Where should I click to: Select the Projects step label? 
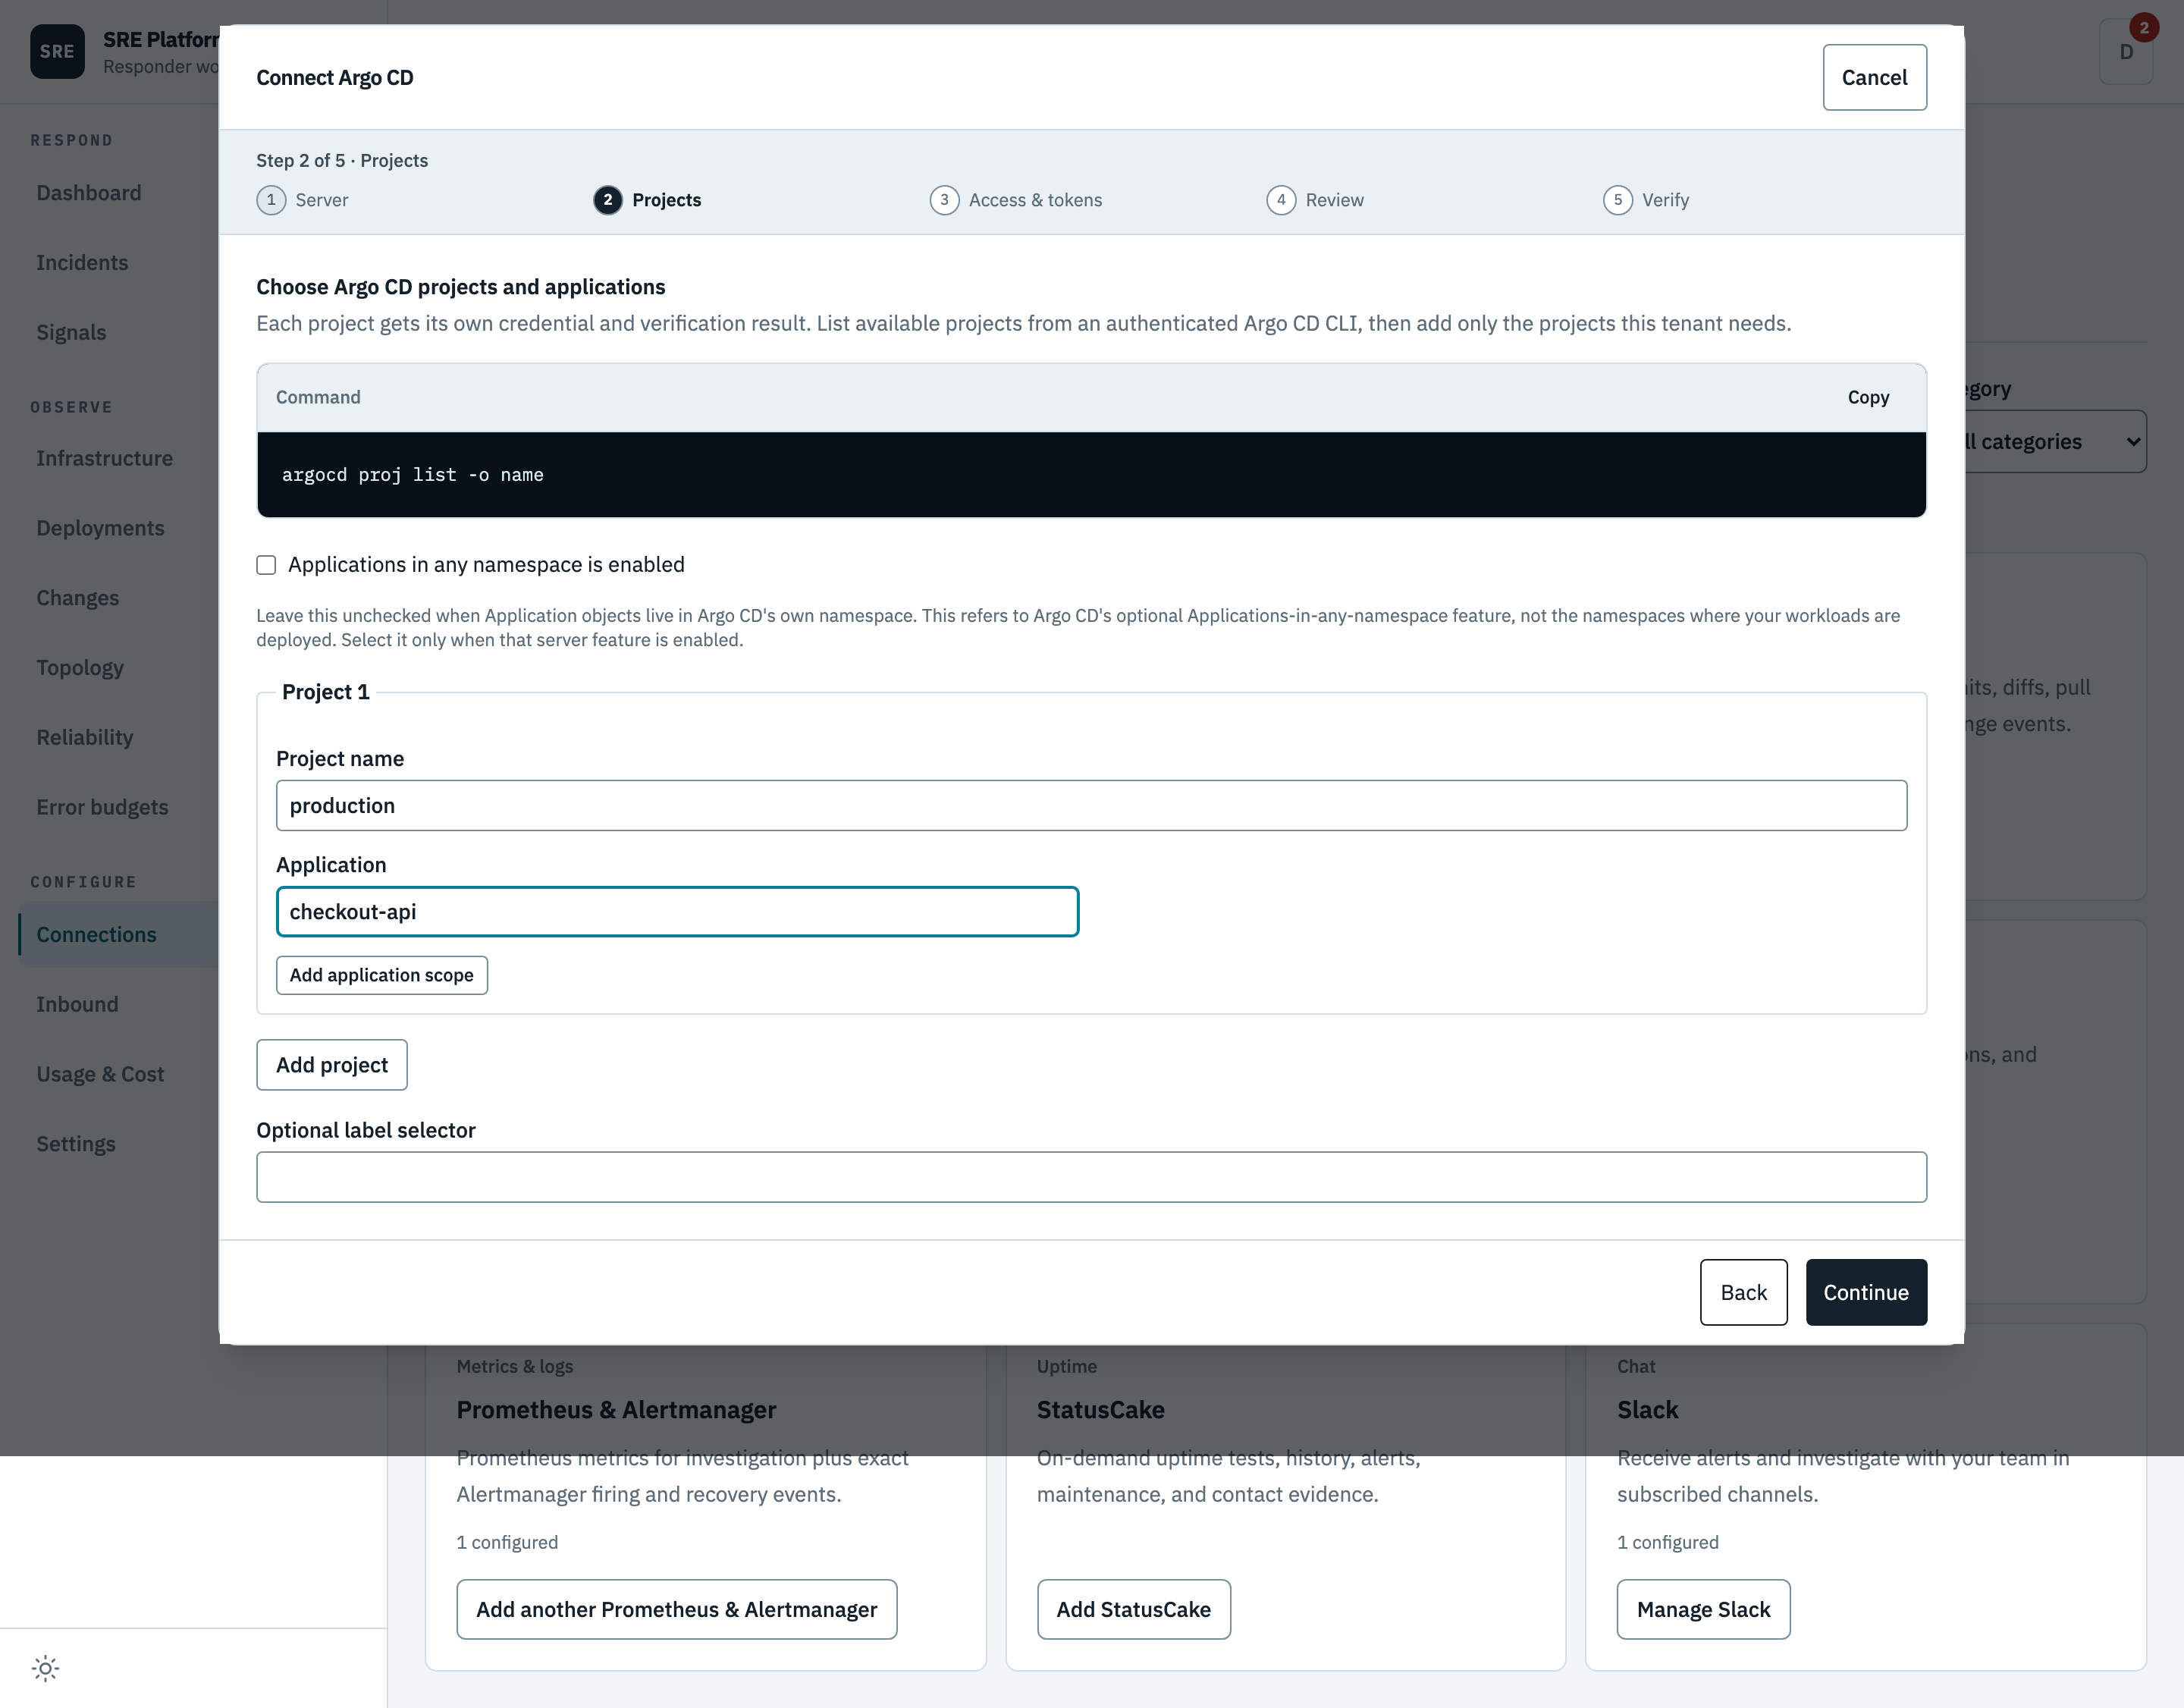pyautogui.click(x=666, y=200)
